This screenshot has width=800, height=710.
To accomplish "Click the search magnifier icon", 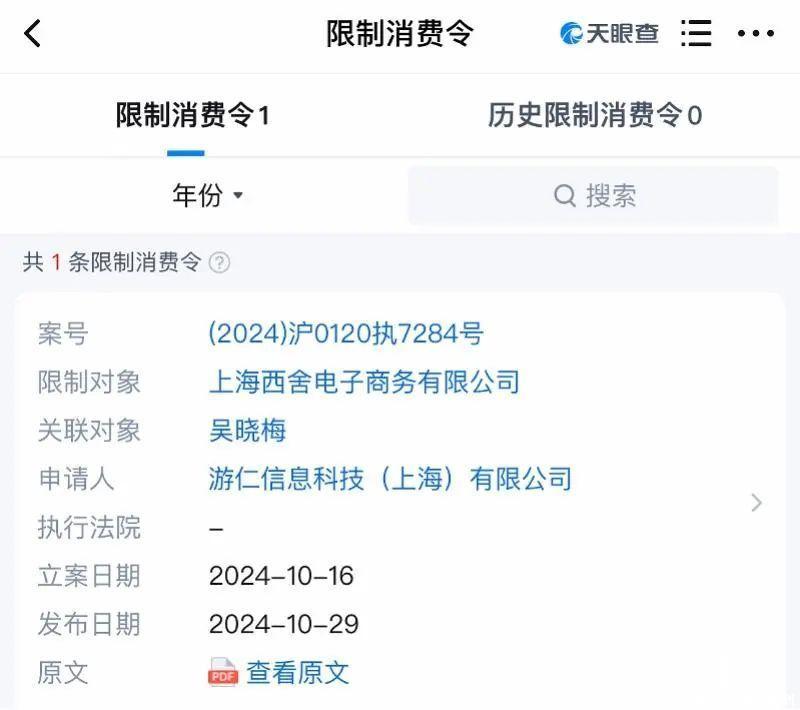I will pos(564,196).
